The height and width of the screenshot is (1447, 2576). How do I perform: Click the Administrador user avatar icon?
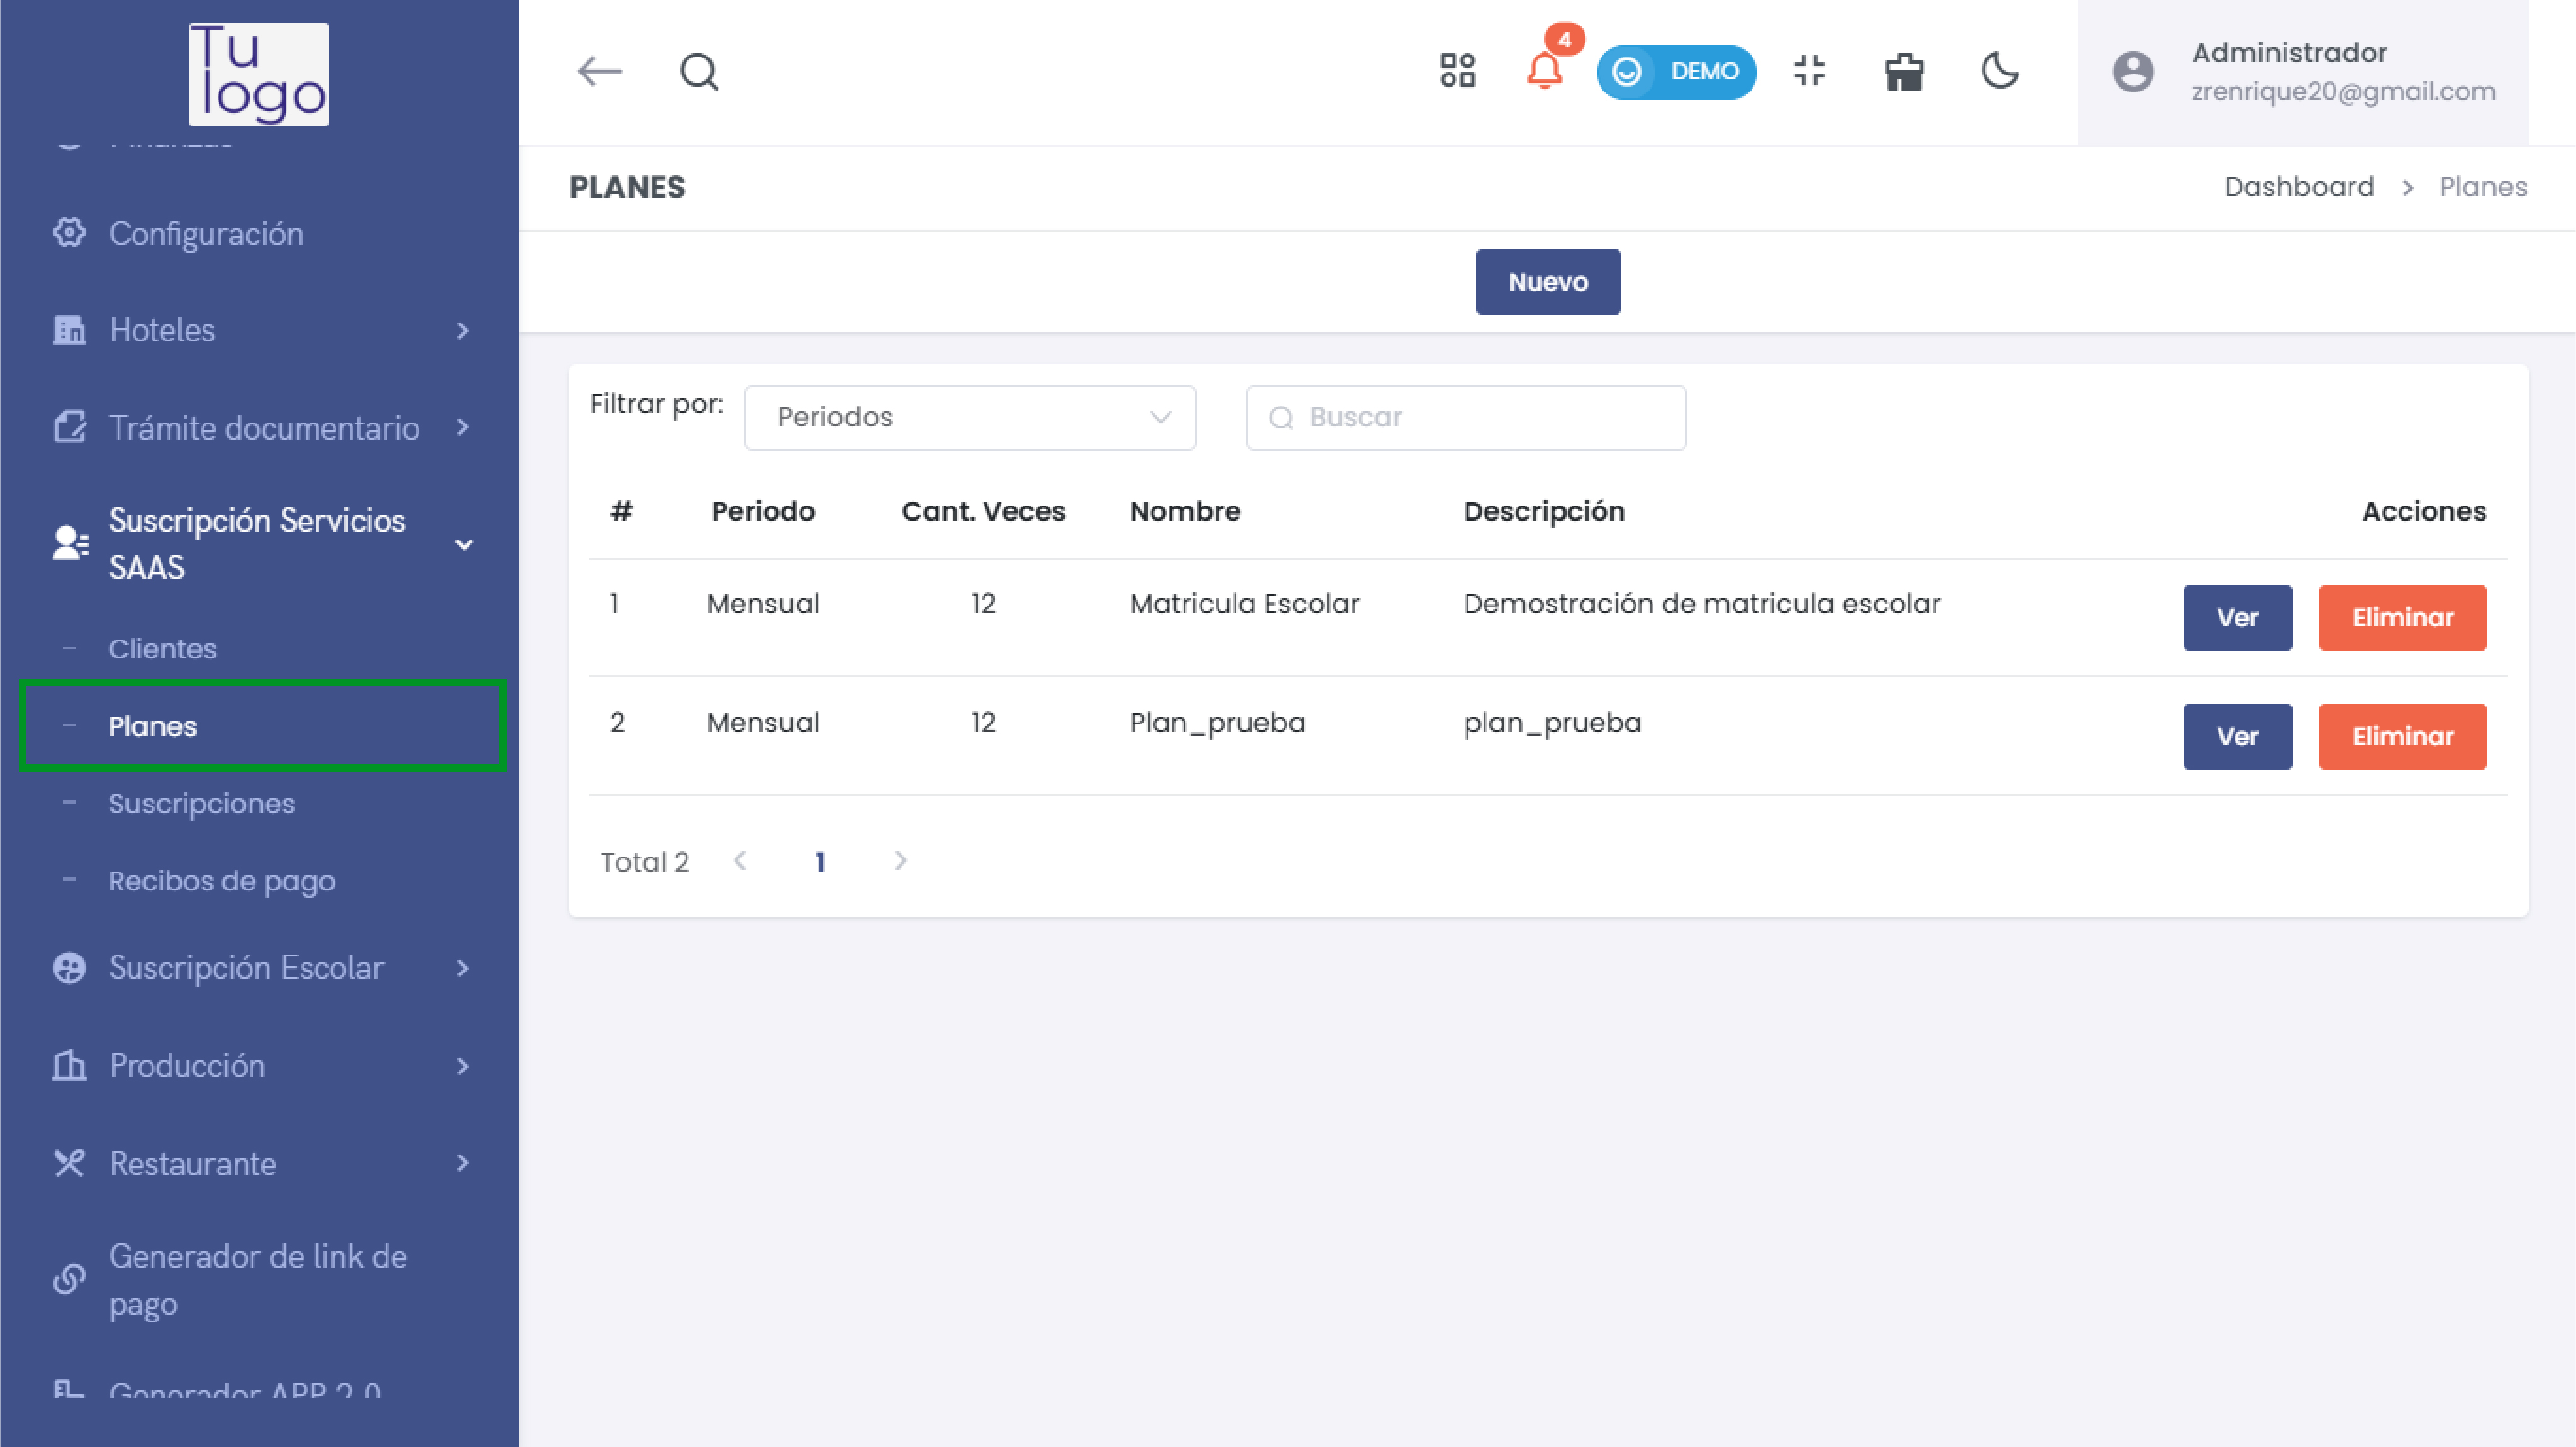[2132, 72]
